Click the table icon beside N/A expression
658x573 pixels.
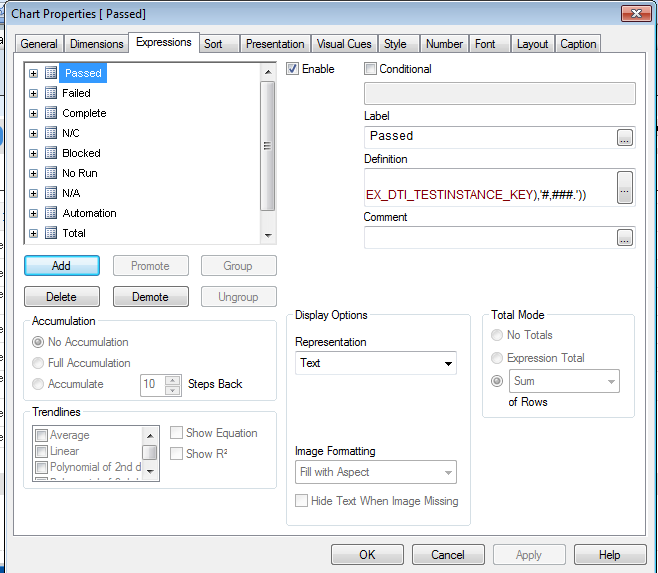point(51,193)
